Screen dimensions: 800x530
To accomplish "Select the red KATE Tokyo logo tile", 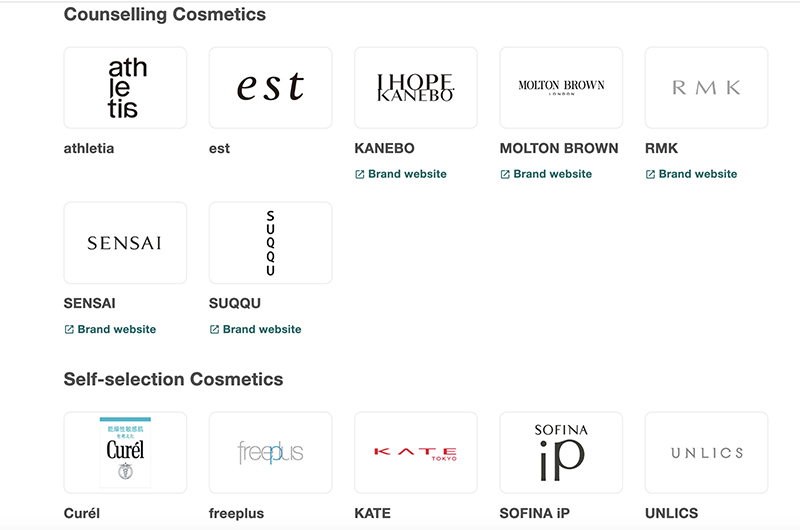I will [416, 453].
